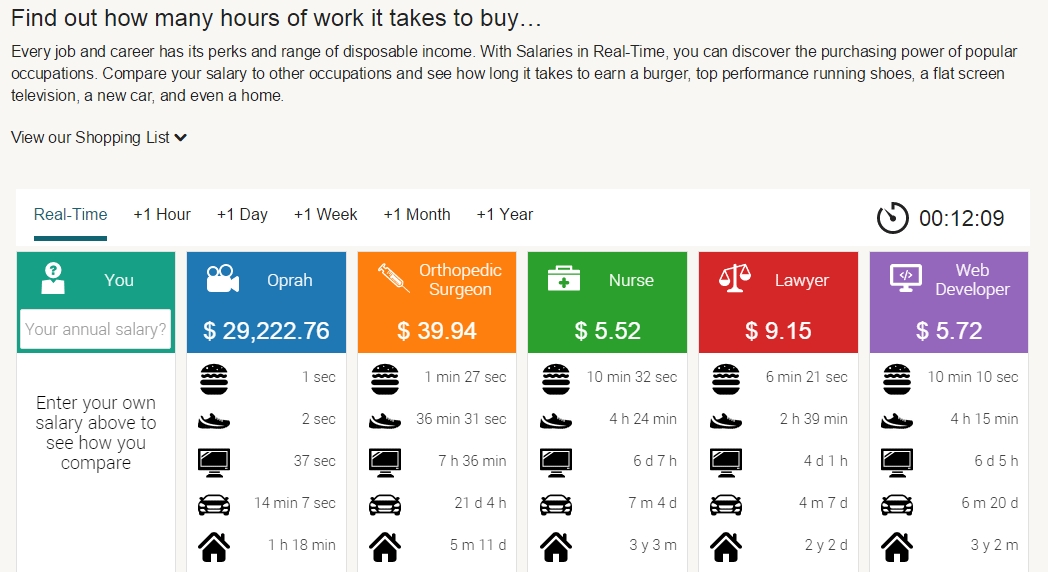Click the car icon in Nurse column
The width and height of the screenshot is (1048, 572).
(x=556, y=505)
